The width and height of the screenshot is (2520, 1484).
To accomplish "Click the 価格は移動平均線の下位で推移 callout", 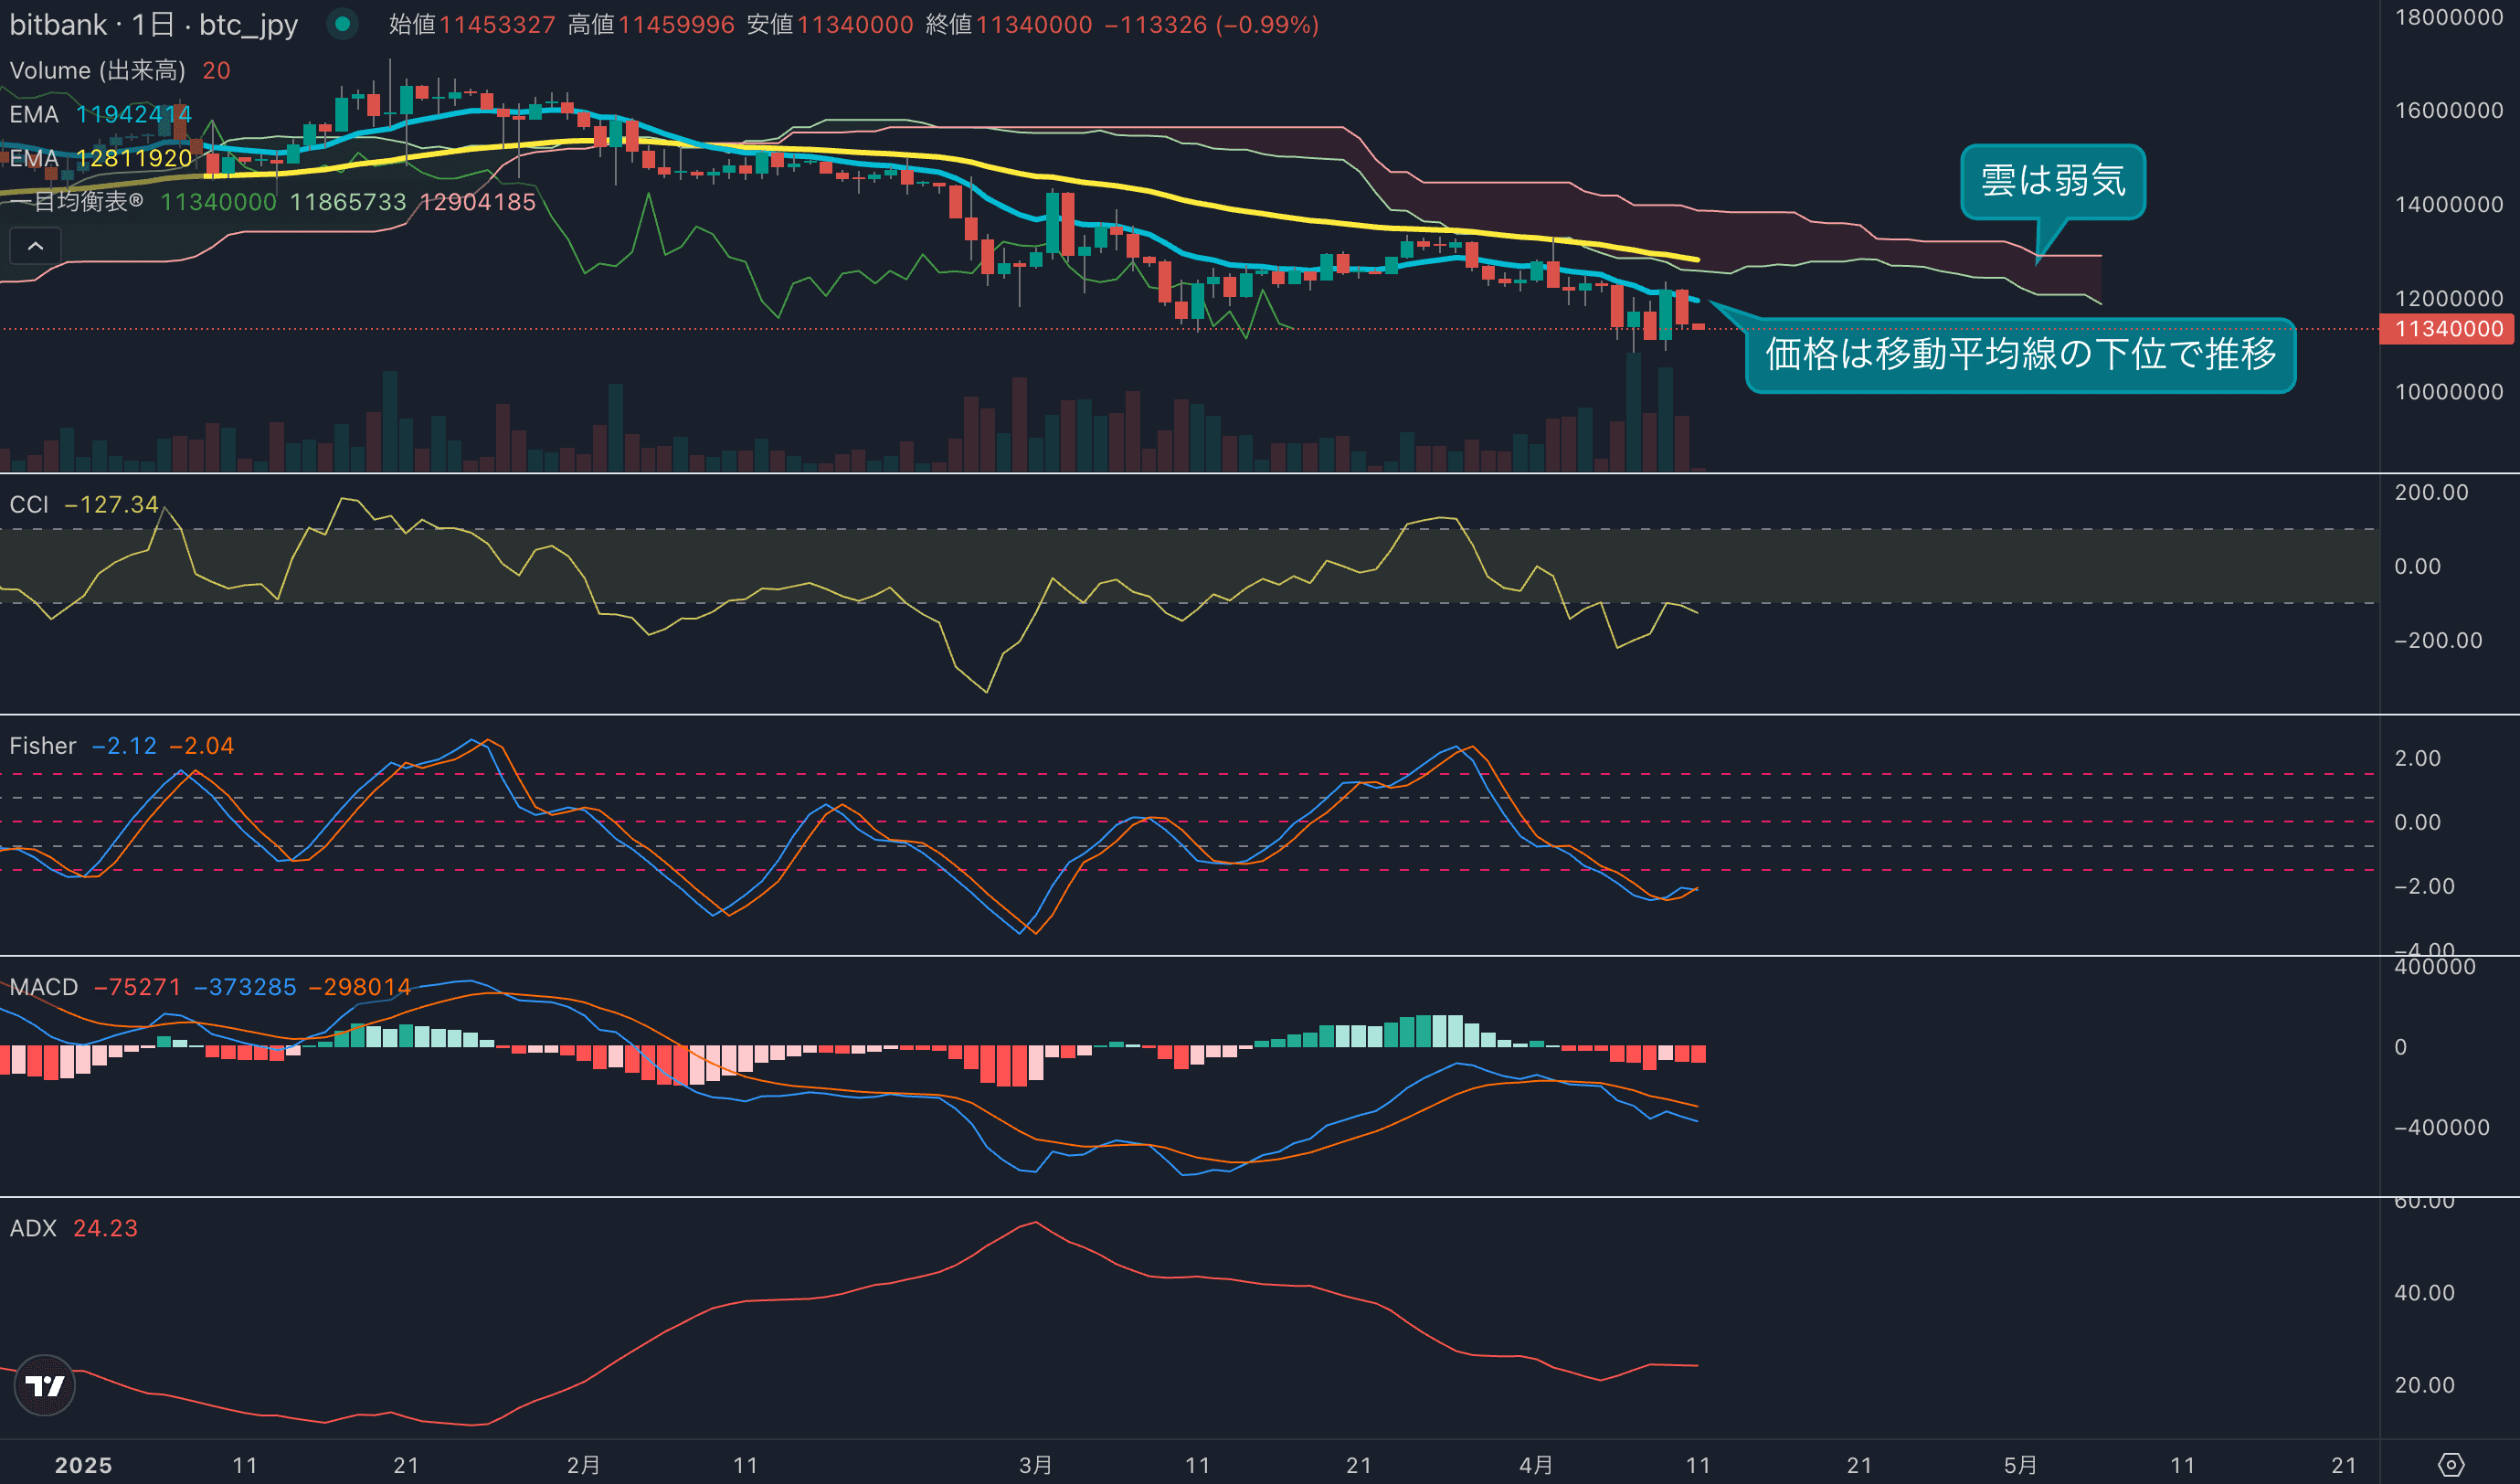I will tap(2020, 355).
